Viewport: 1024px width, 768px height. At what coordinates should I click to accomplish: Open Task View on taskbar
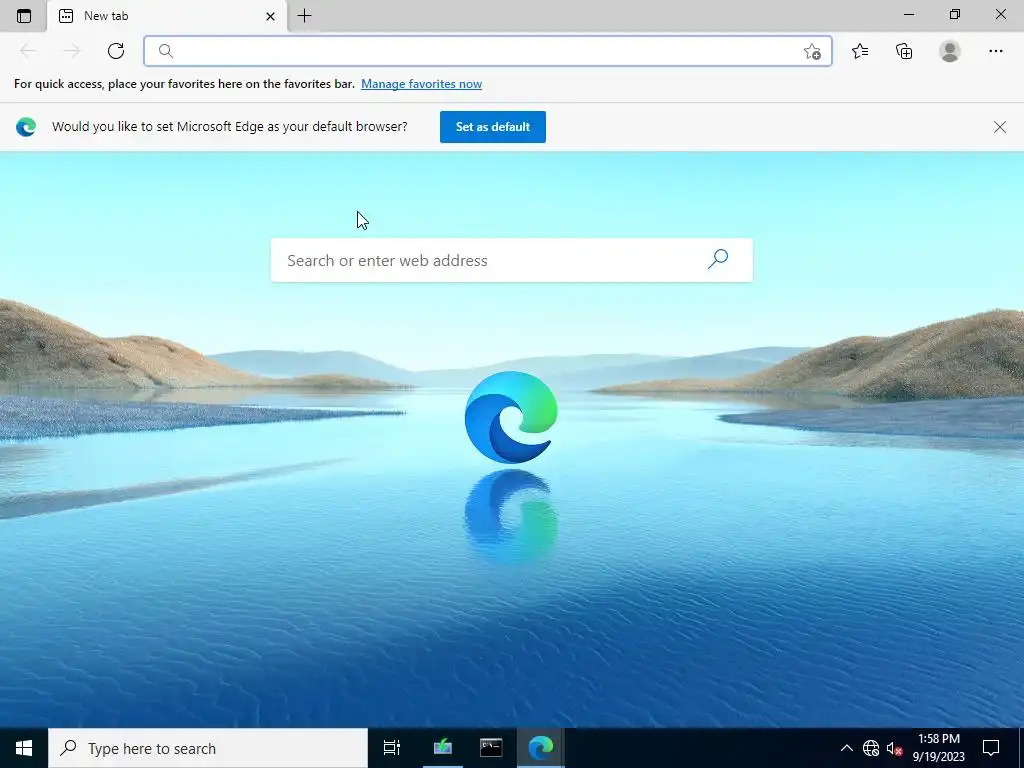(392, 748)
